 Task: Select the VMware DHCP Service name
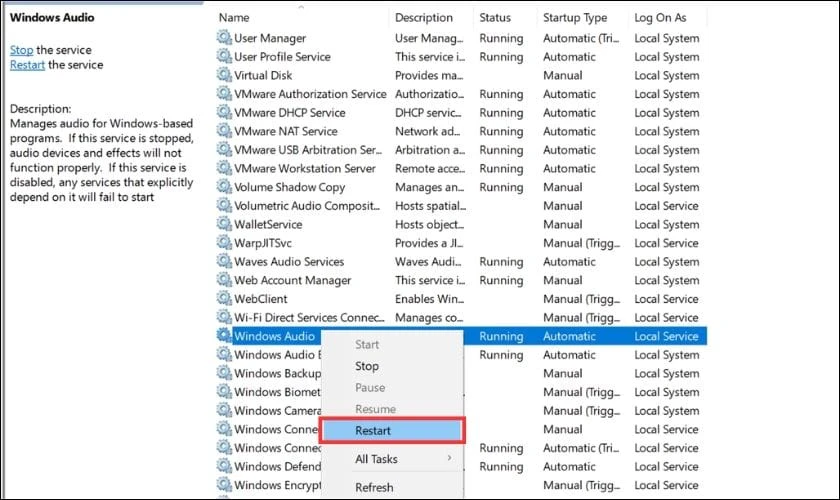tap(290, 113)
